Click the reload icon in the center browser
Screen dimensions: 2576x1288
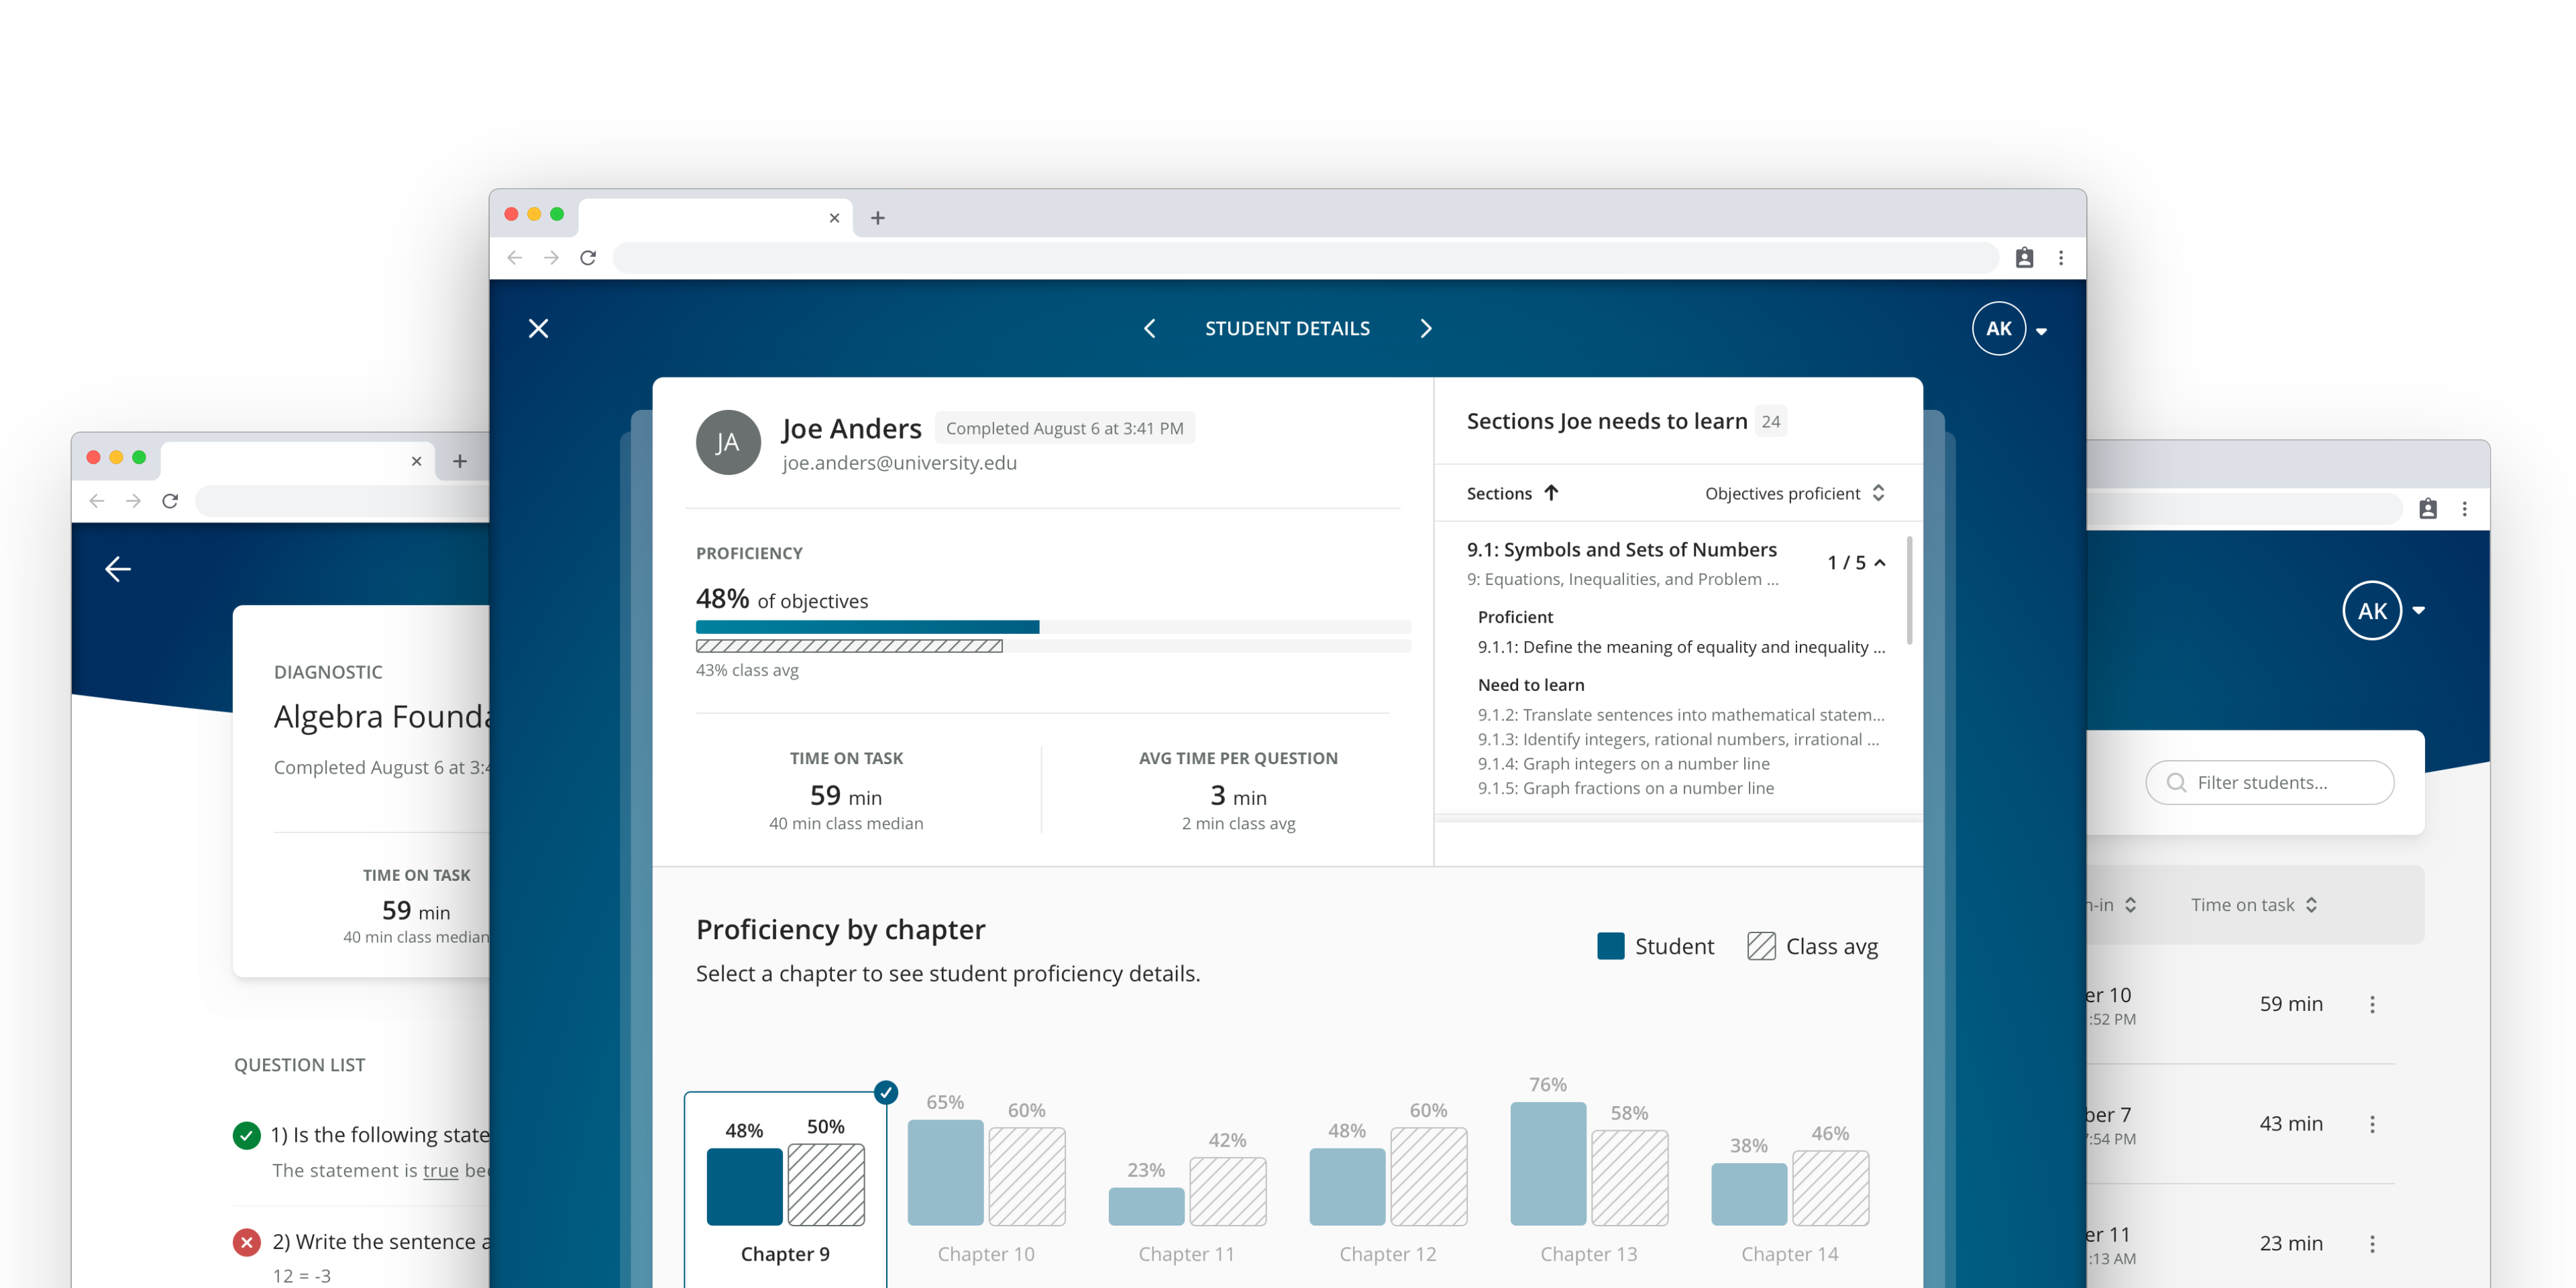pos(588,258)
